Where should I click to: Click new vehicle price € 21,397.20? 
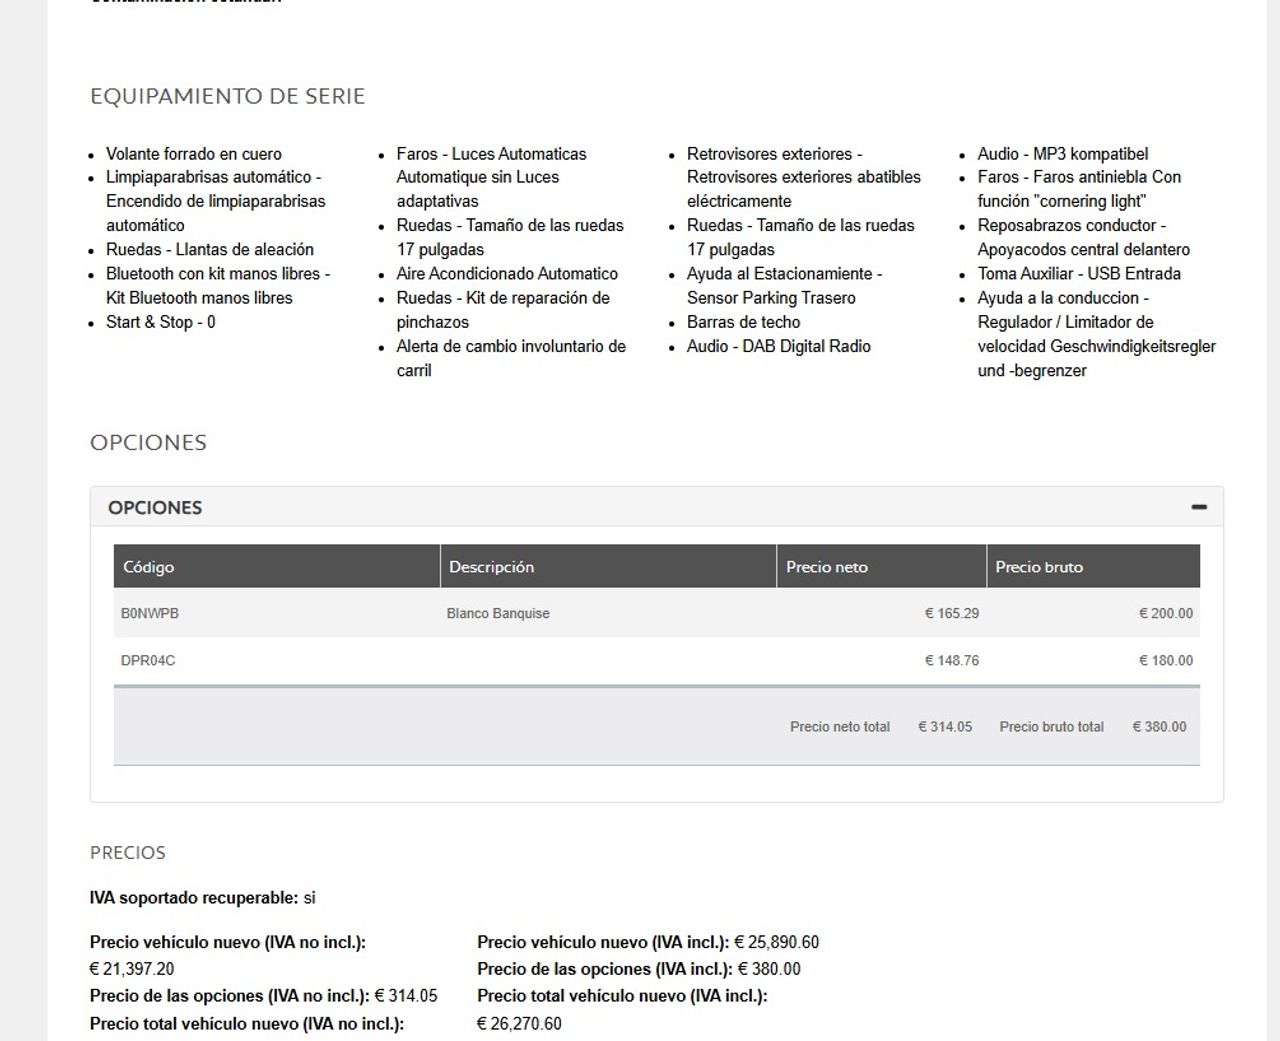pyautogui.click(x=132, y=969)
